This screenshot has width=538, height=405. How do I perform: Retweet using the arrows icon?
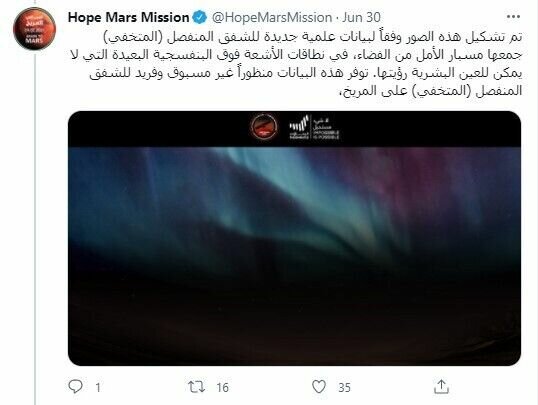[x=197, y=387]
